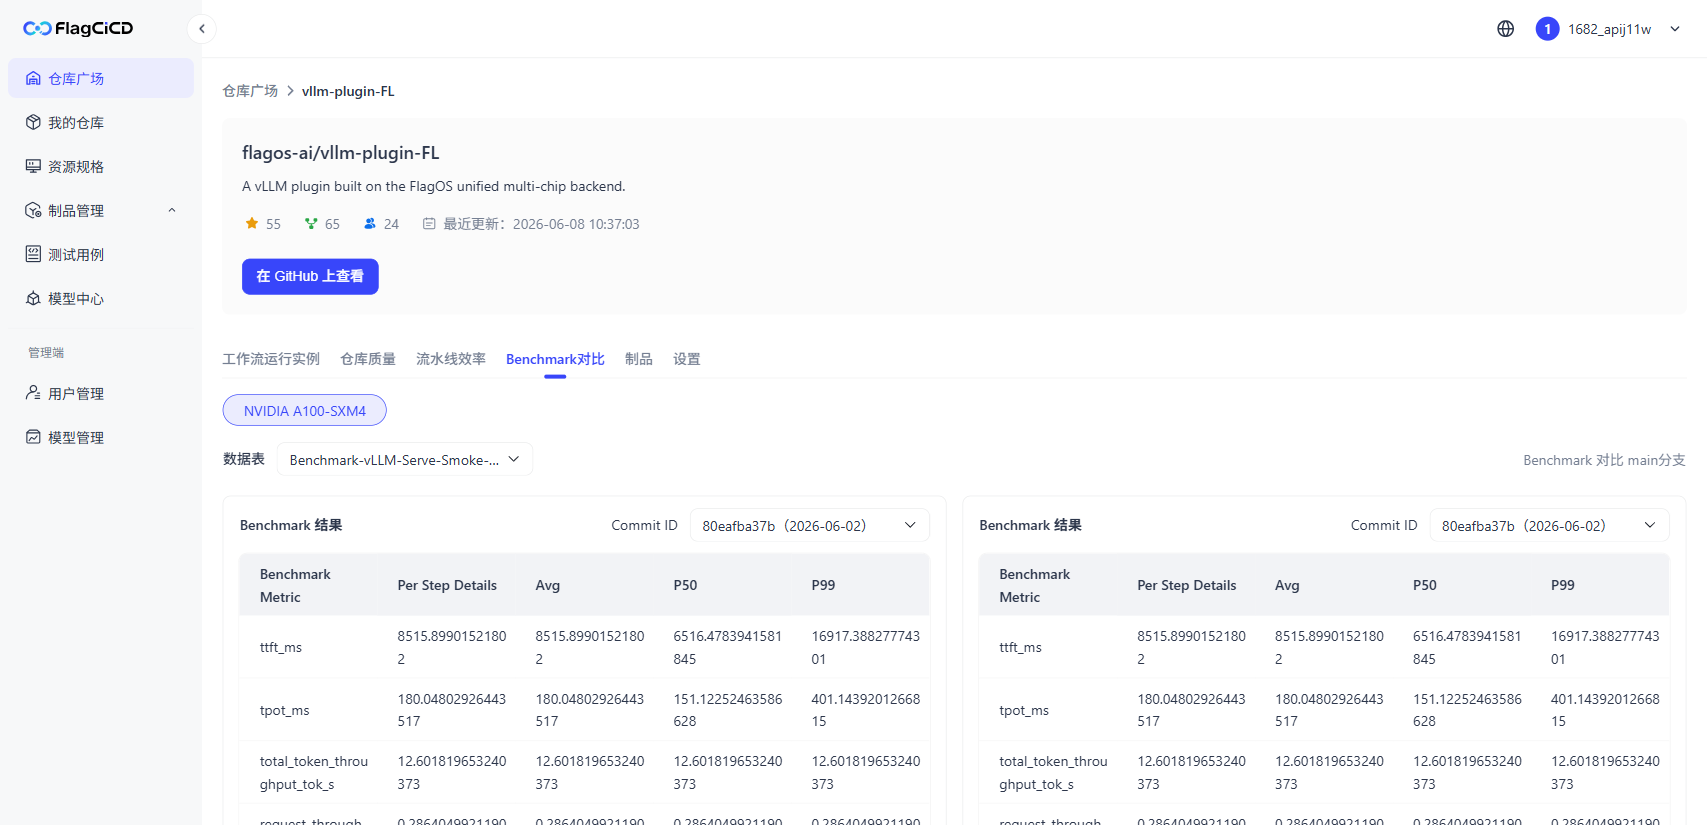The width and height of the screenshot is (1707, 825).
Task: Click the 我的仓库 cube icon
Action: coord(33,122)
